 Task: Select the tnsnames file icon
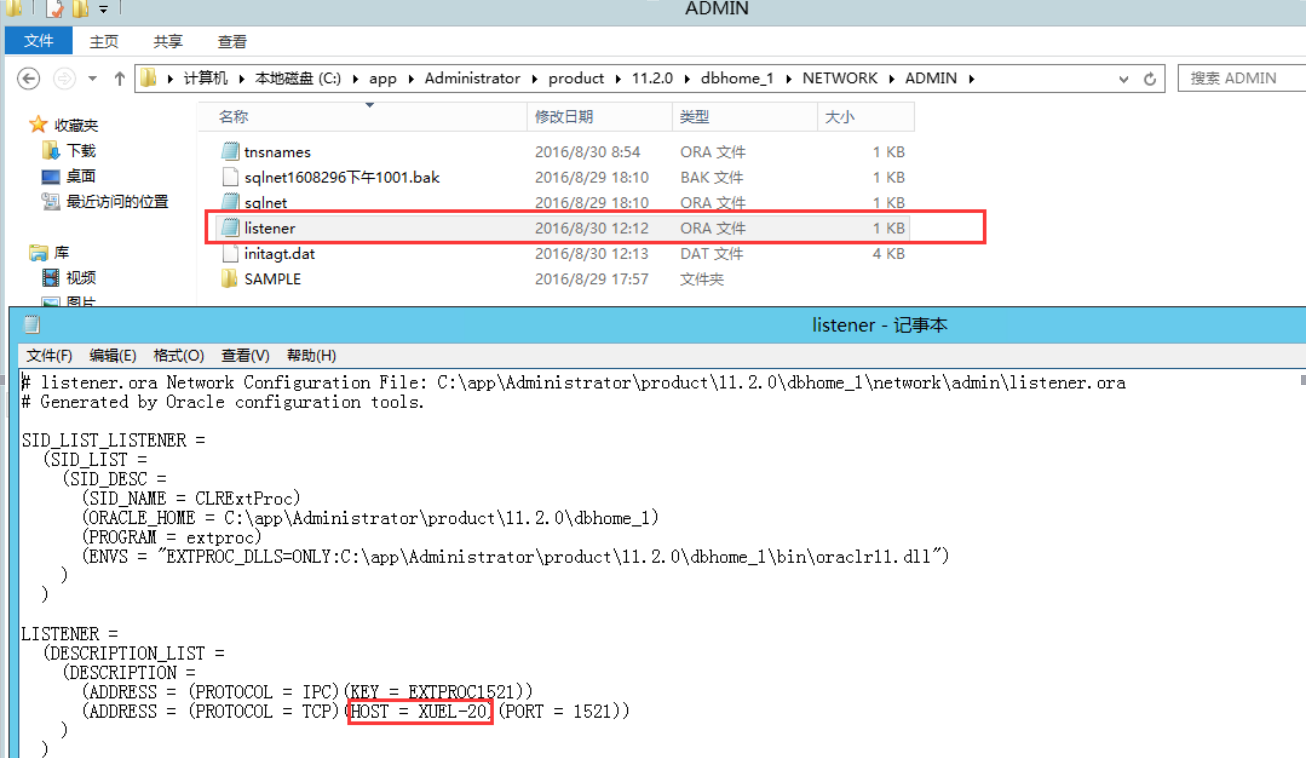pyautogui.click(x=230, y=152)
